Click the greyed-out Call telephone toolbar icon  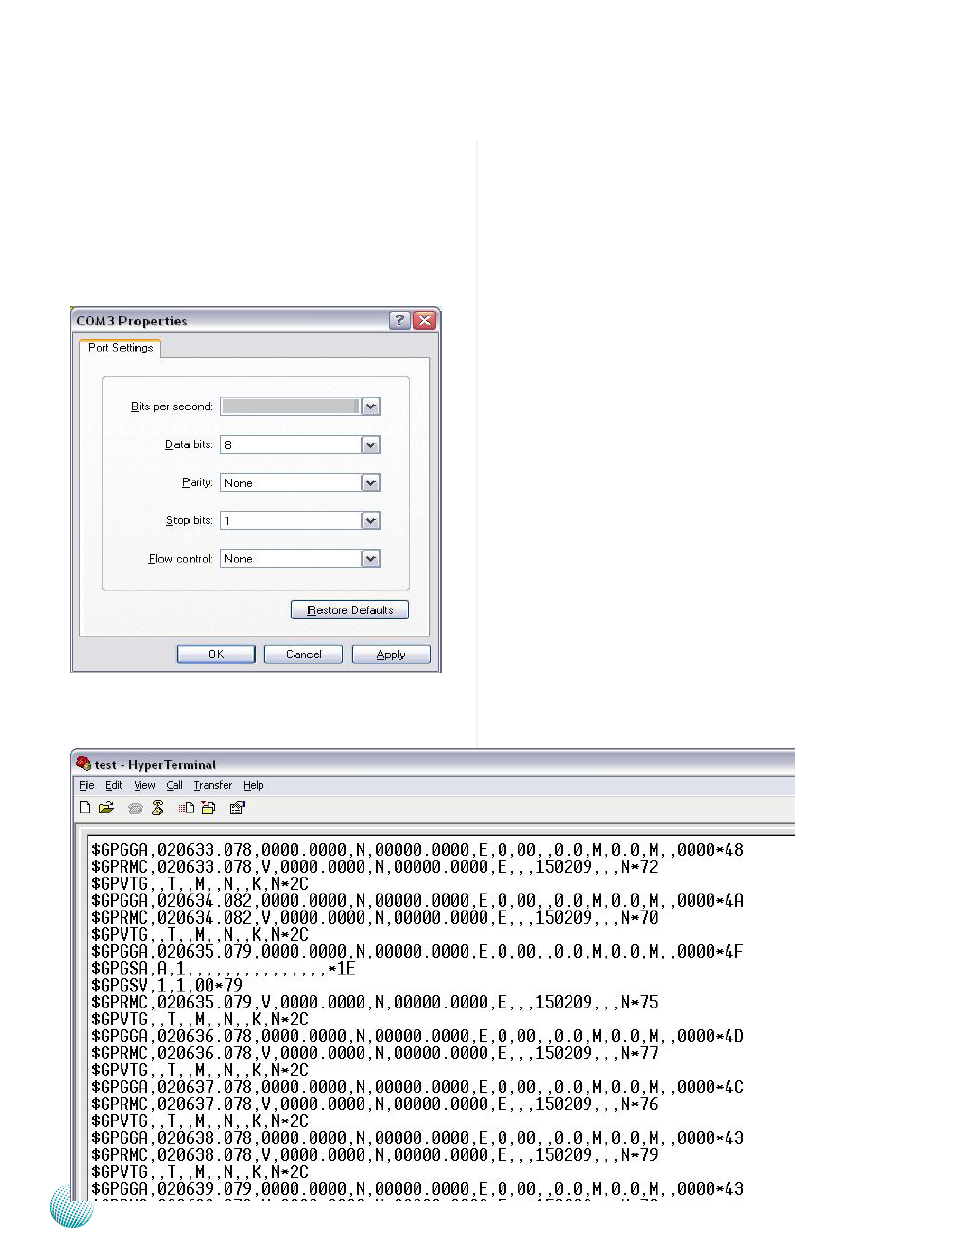135,808
